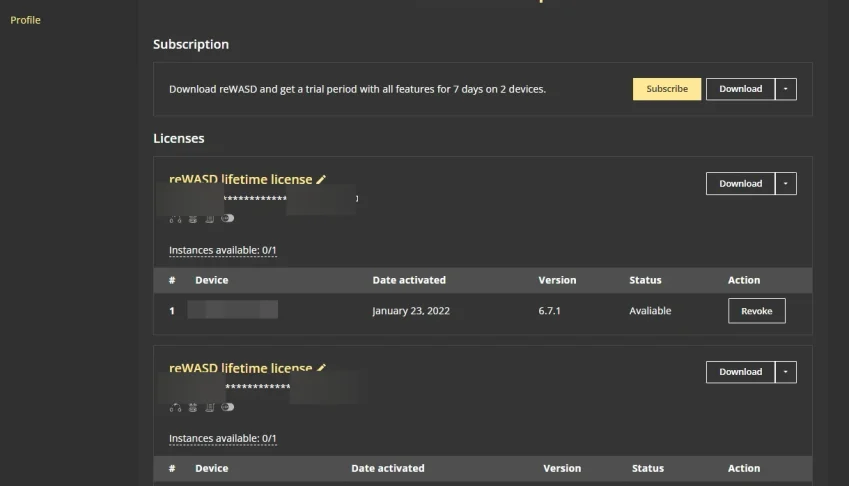Click Instances available 0/1 in the upper license
This screenshot has height=486, width=849.
coord(223,250)
